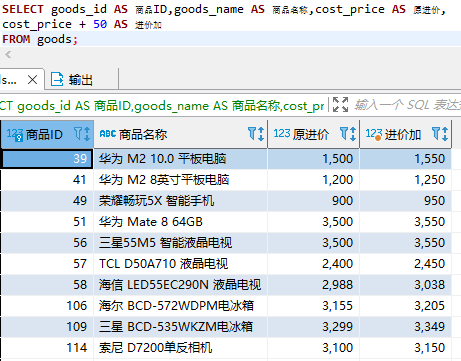Click the SQL filter expression input field
Screen dimensions: 461x361
click(x=407, y=105)
